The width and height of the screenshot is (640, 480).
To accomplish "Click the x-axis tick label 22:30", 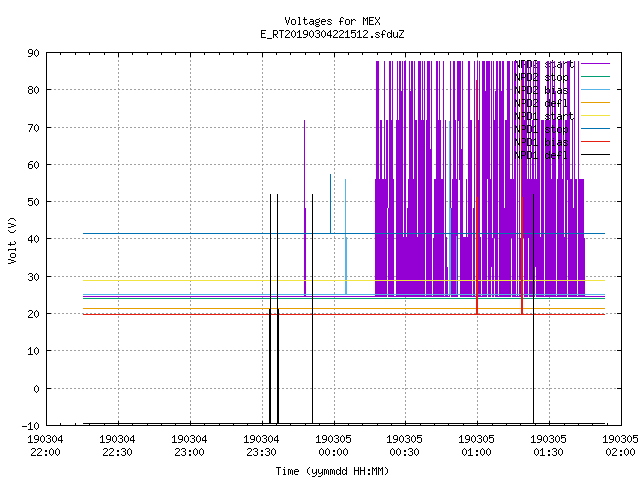I will [118, 453].
